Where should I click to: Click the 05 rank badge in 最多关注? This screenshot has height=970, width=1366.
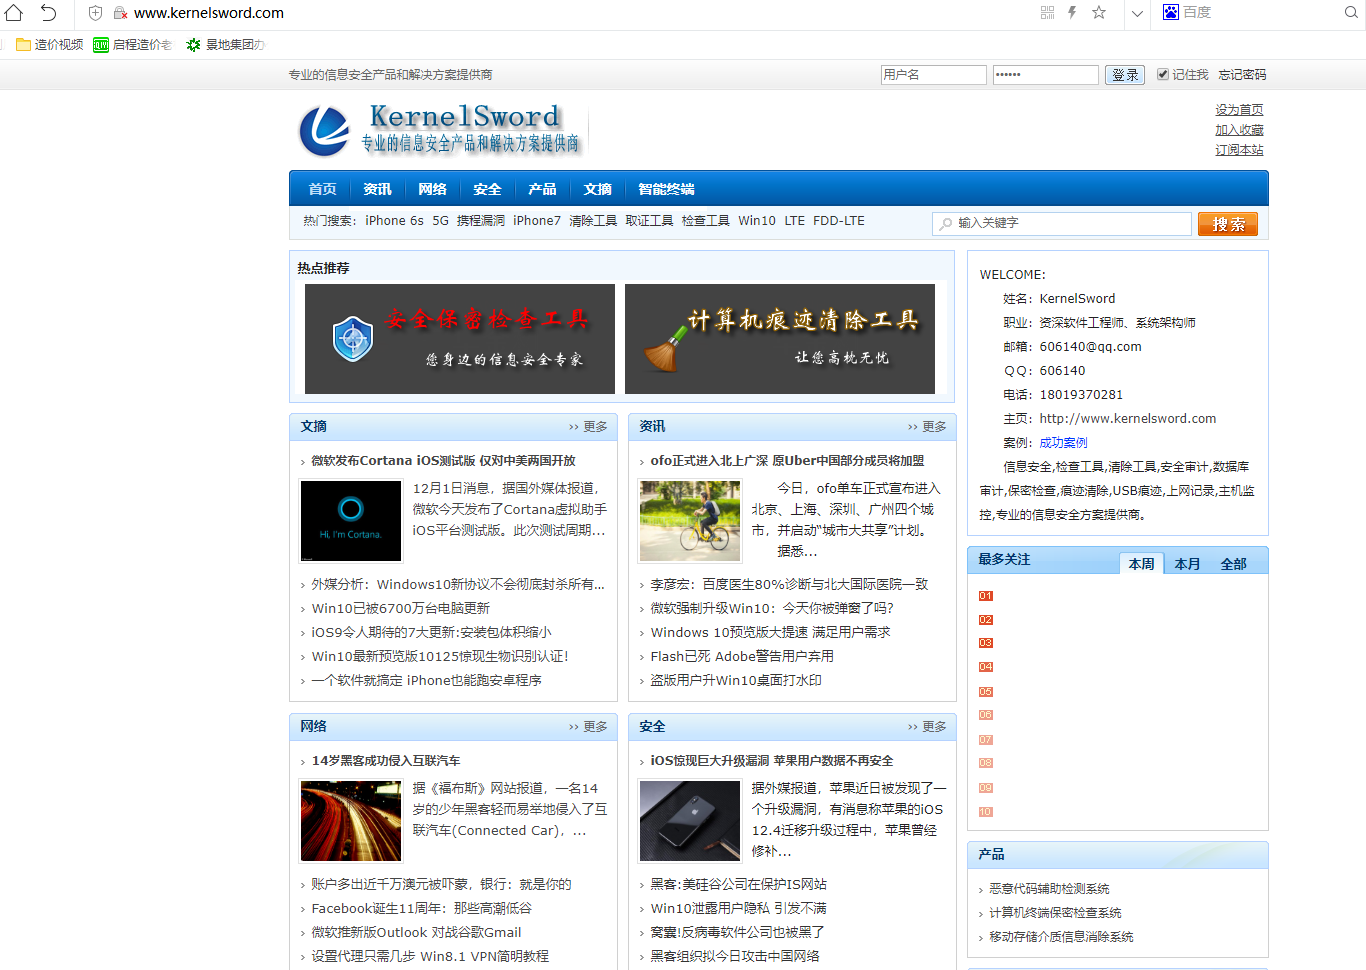986,692
